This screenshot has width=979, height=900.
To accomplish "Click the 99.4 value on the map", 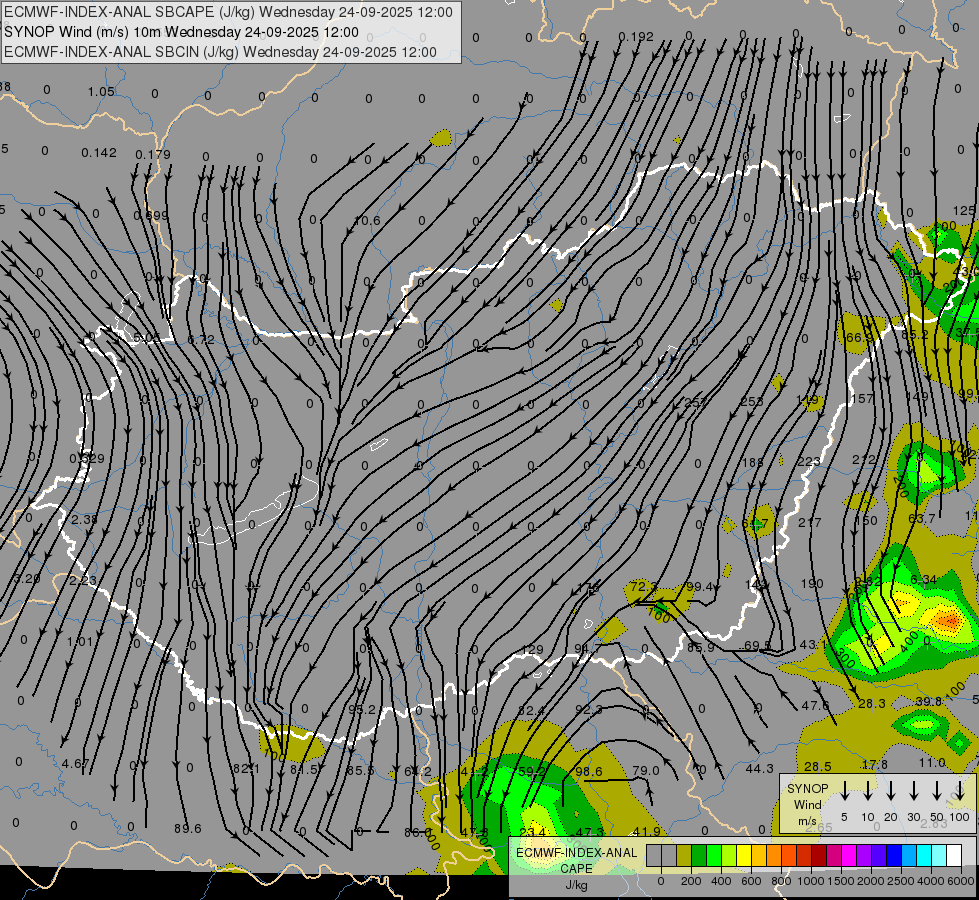I will pyautogui.click(x=699, y=586).
